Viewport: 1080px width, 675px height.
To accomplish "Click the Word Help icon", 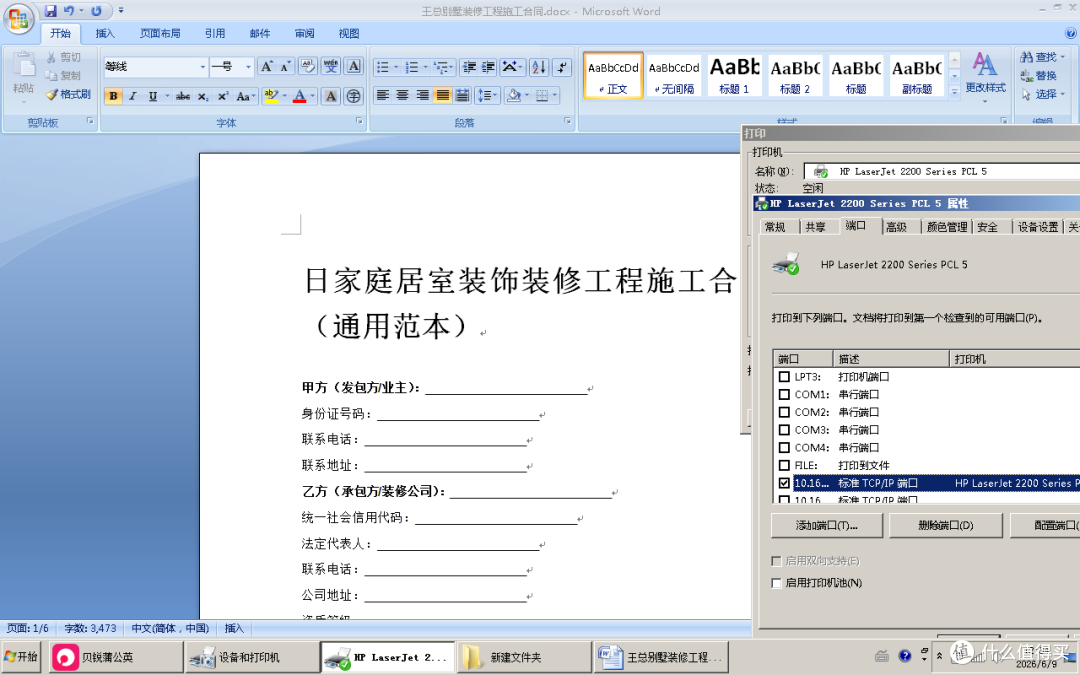I will point(1071,33).
